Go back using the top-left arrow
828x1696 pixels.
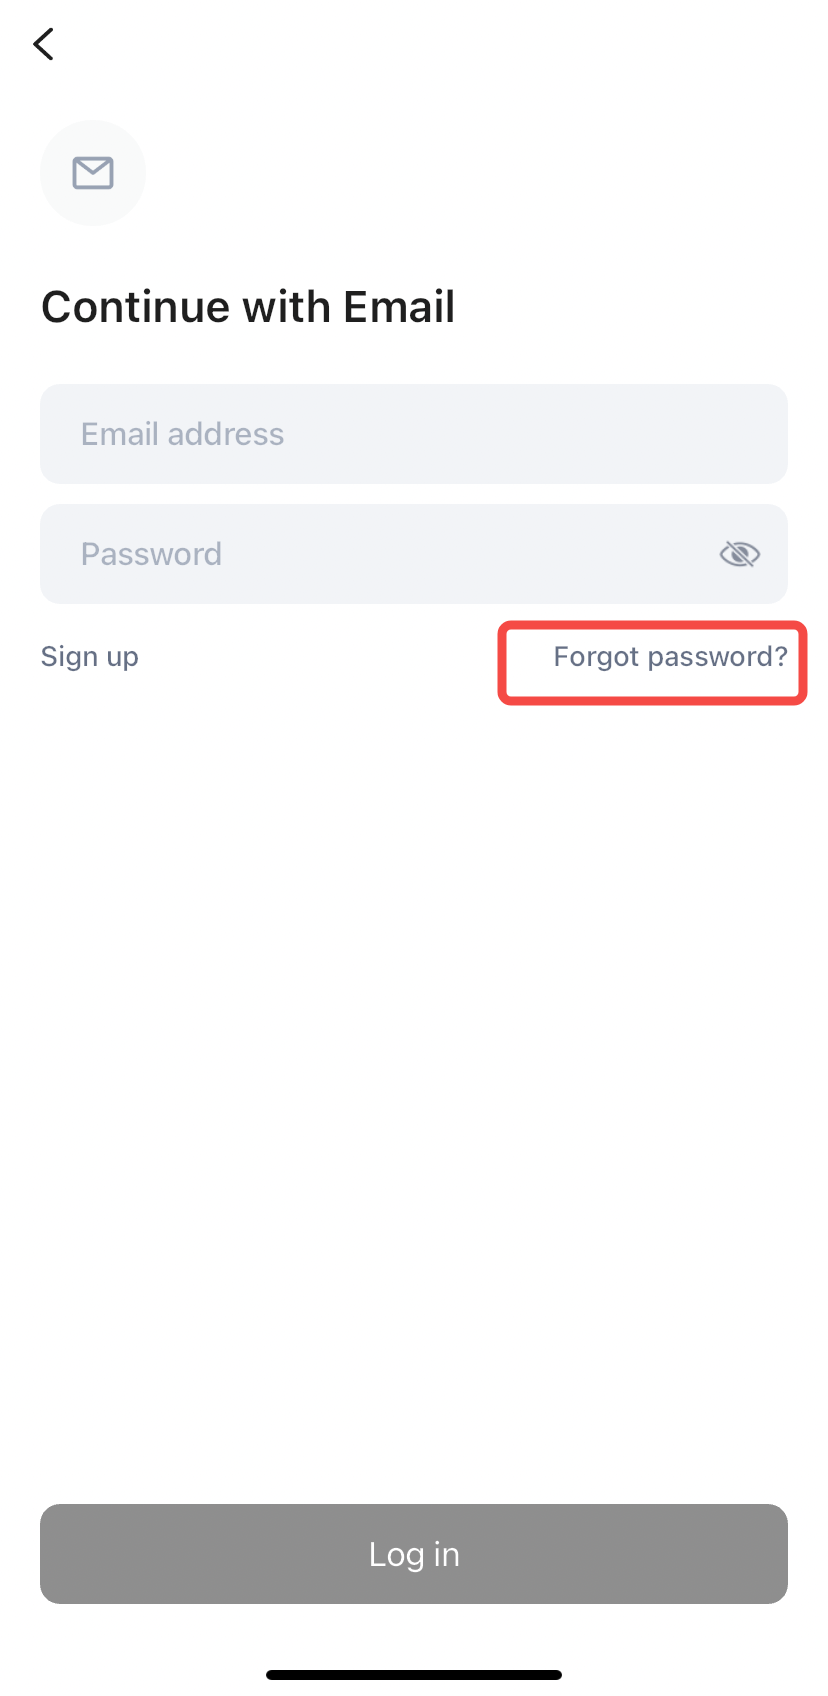[44, 44]
